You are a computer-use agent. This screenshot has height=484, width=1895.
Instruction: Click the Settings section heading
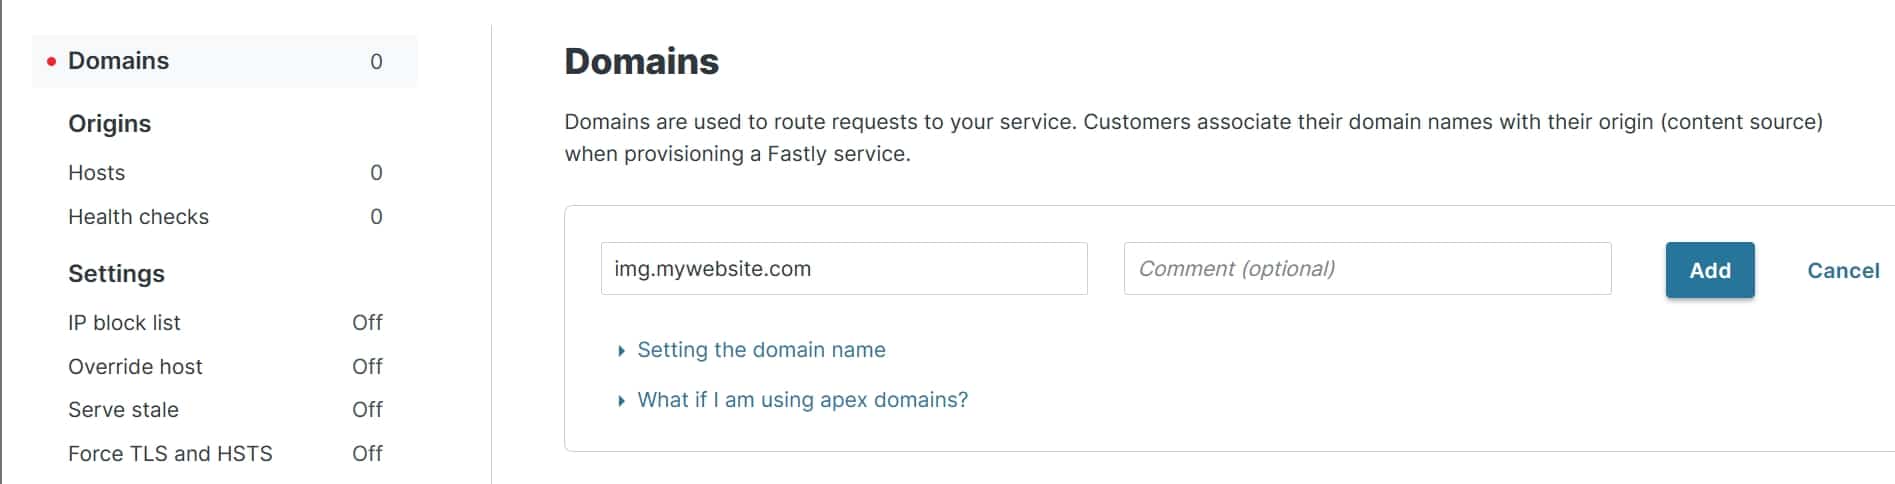116,274
